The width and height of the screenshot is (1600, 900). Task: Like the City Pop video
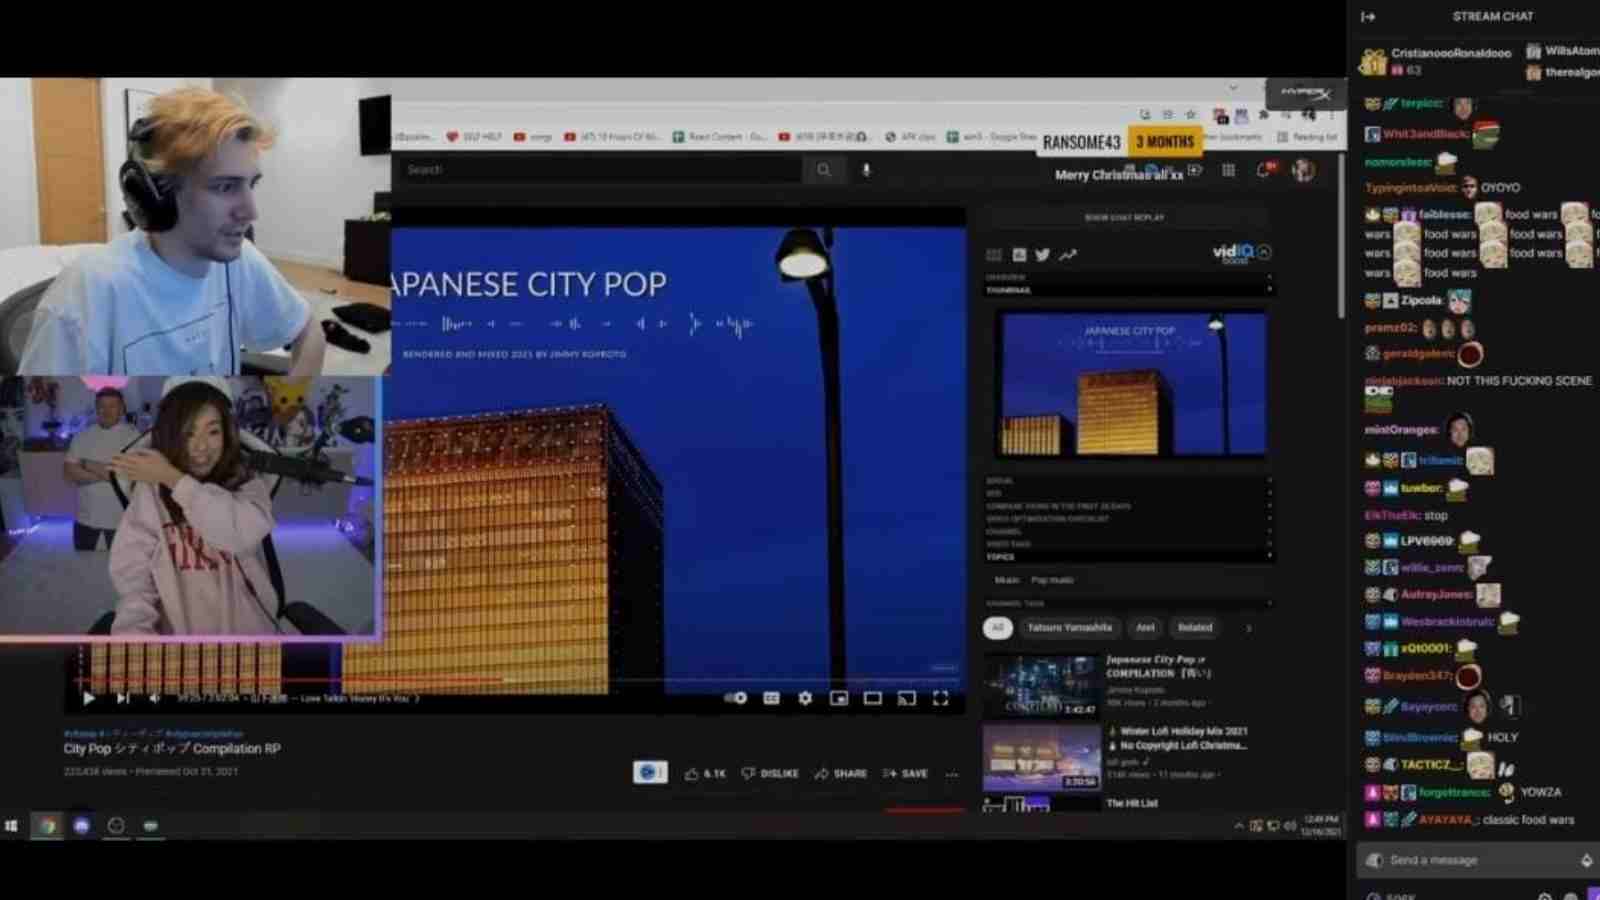pos(705,773)
